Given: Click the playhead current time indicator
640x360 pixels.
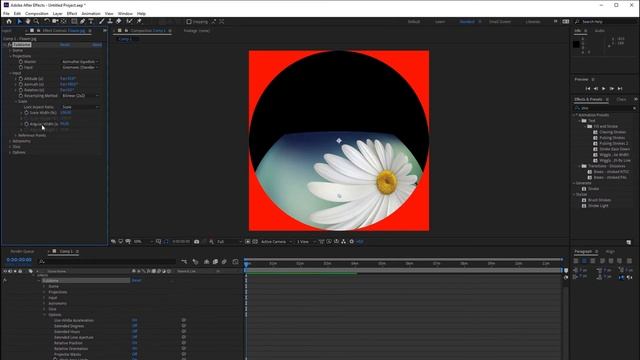Looking at the screenshot, I should pos(246,264).
